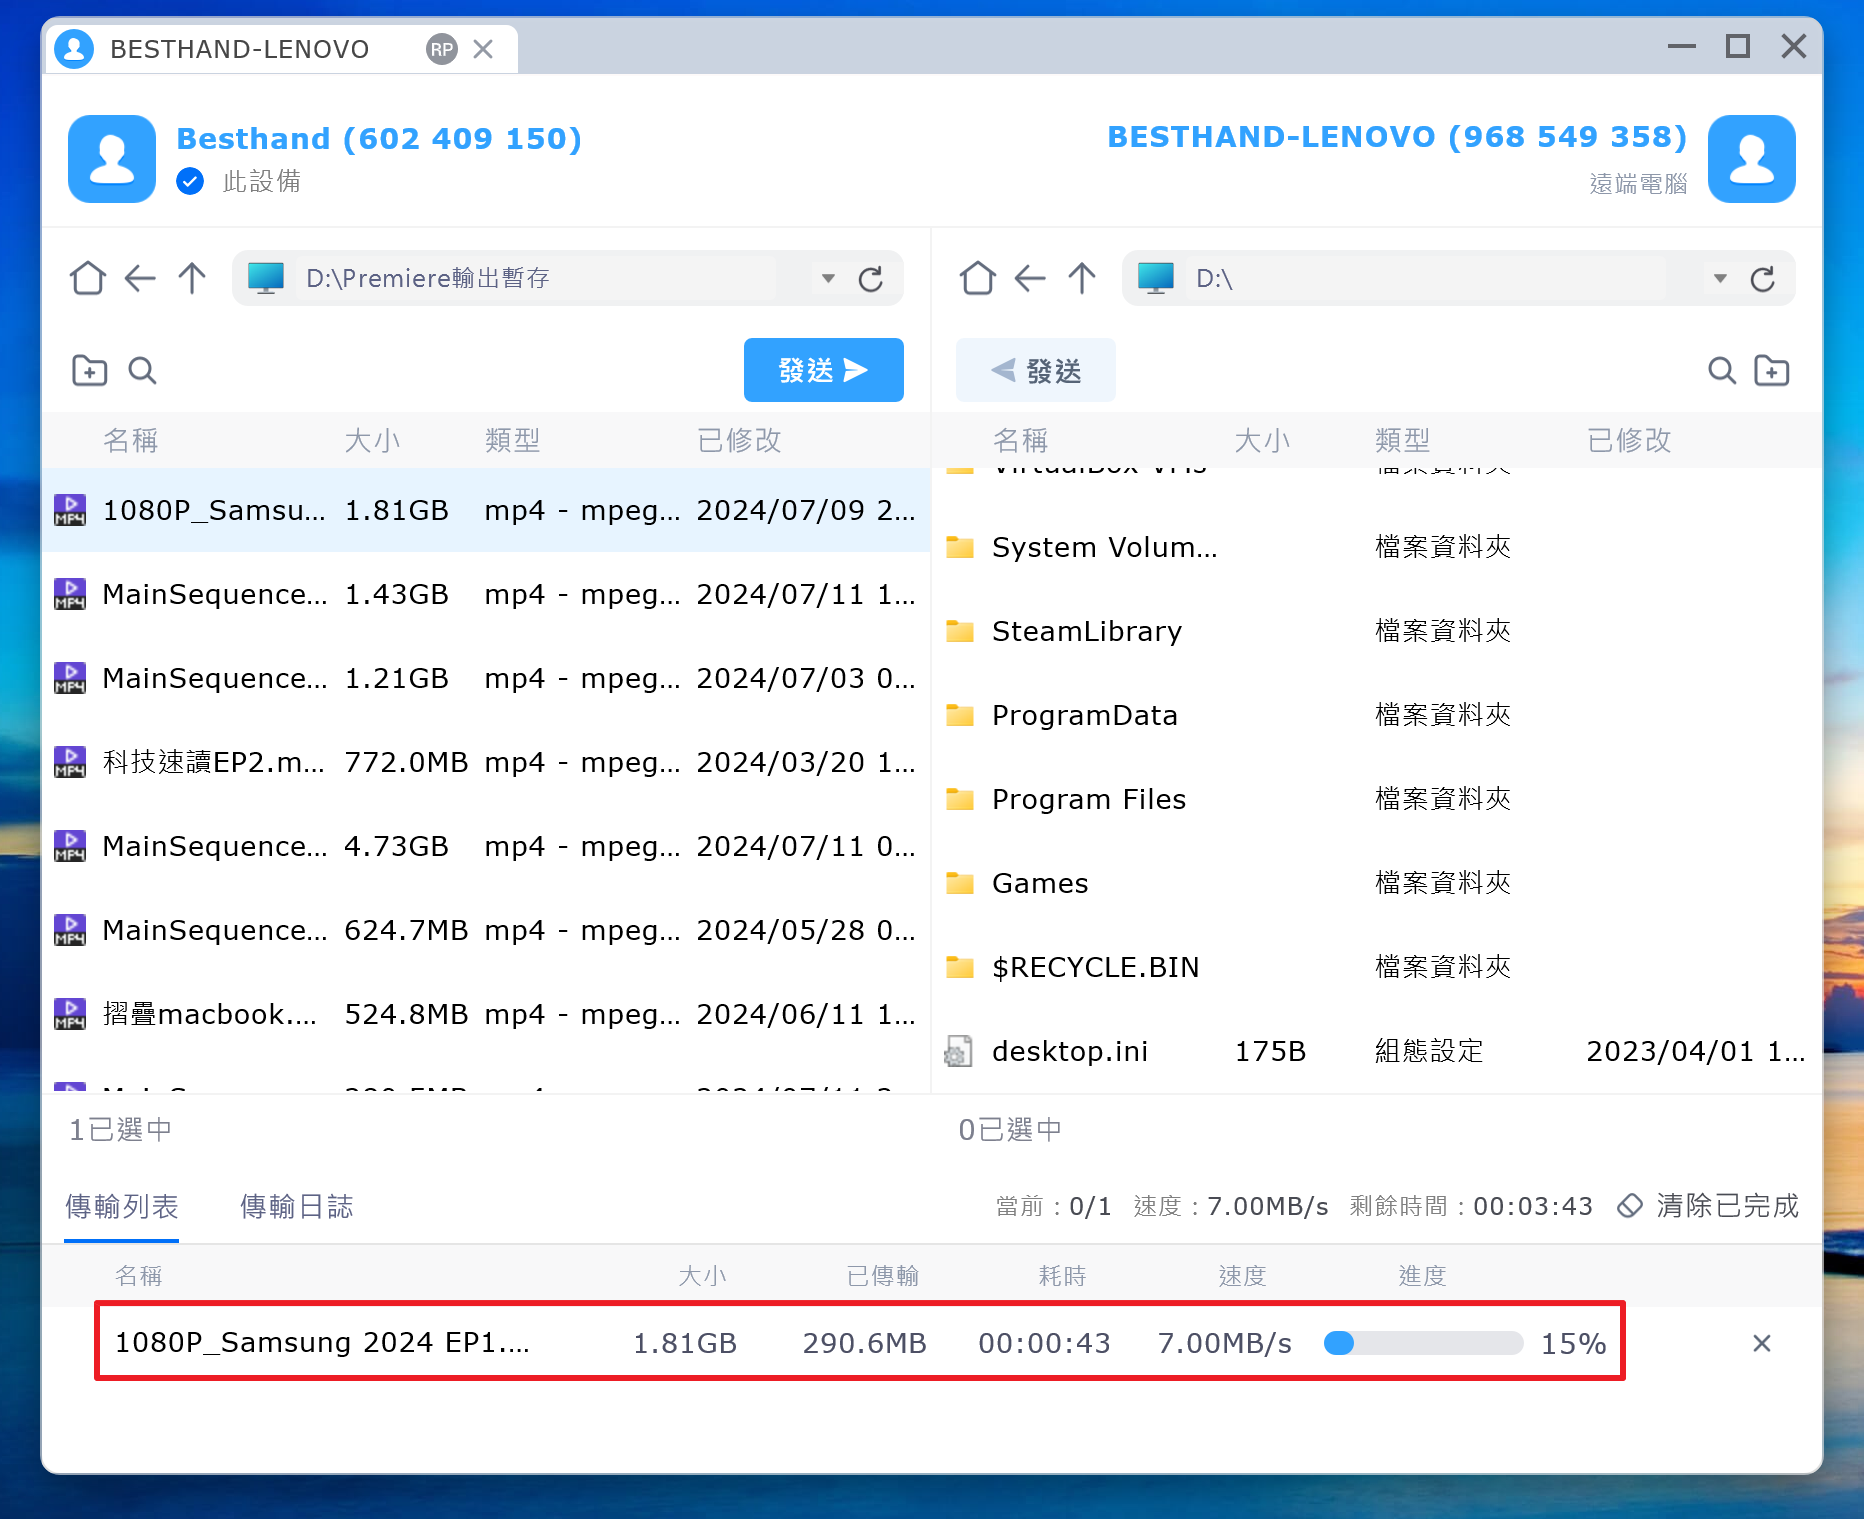This screenshot has height=1519, width=1864.
Task: Create new folder on remote computer
Action: [1772, 371]
